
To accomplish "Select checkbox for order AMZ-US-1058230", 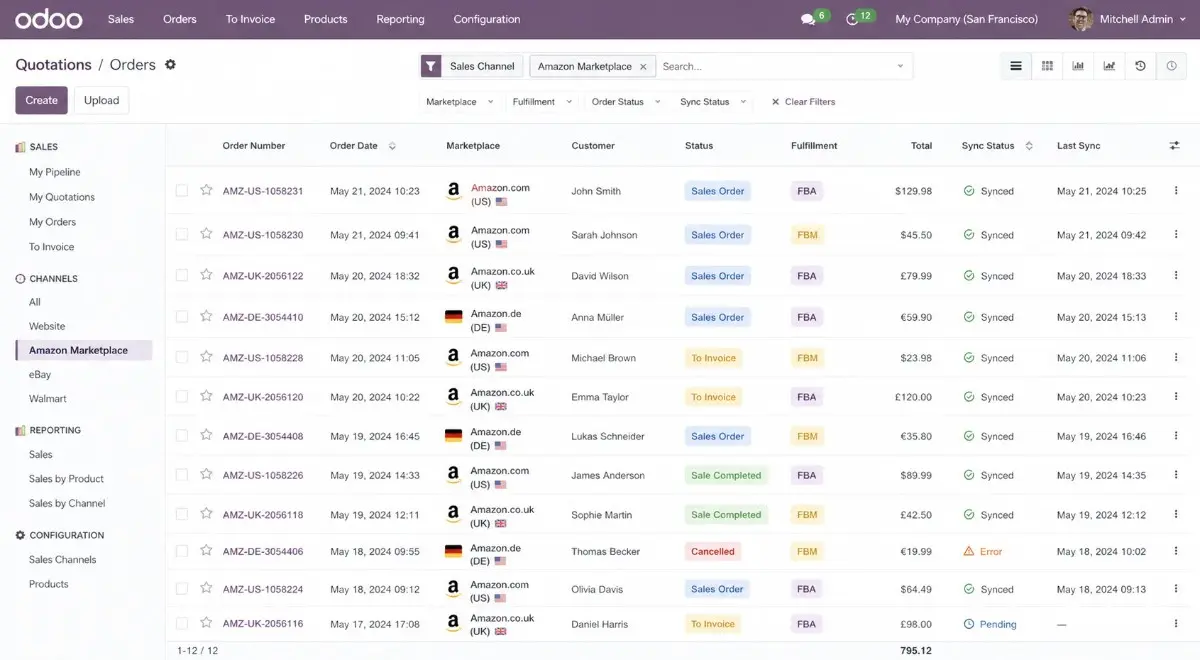I will click(182, 234).
